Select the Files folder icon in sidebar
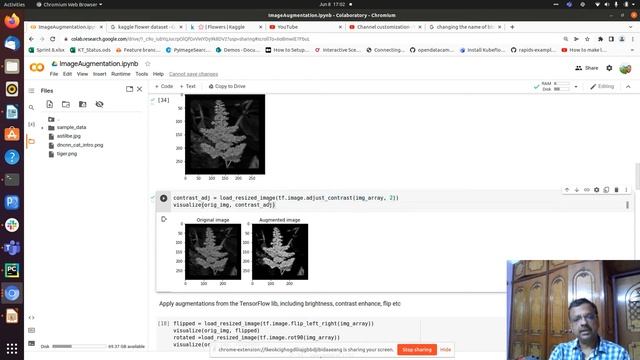This screenshot has width=640, height=360. 31,141
